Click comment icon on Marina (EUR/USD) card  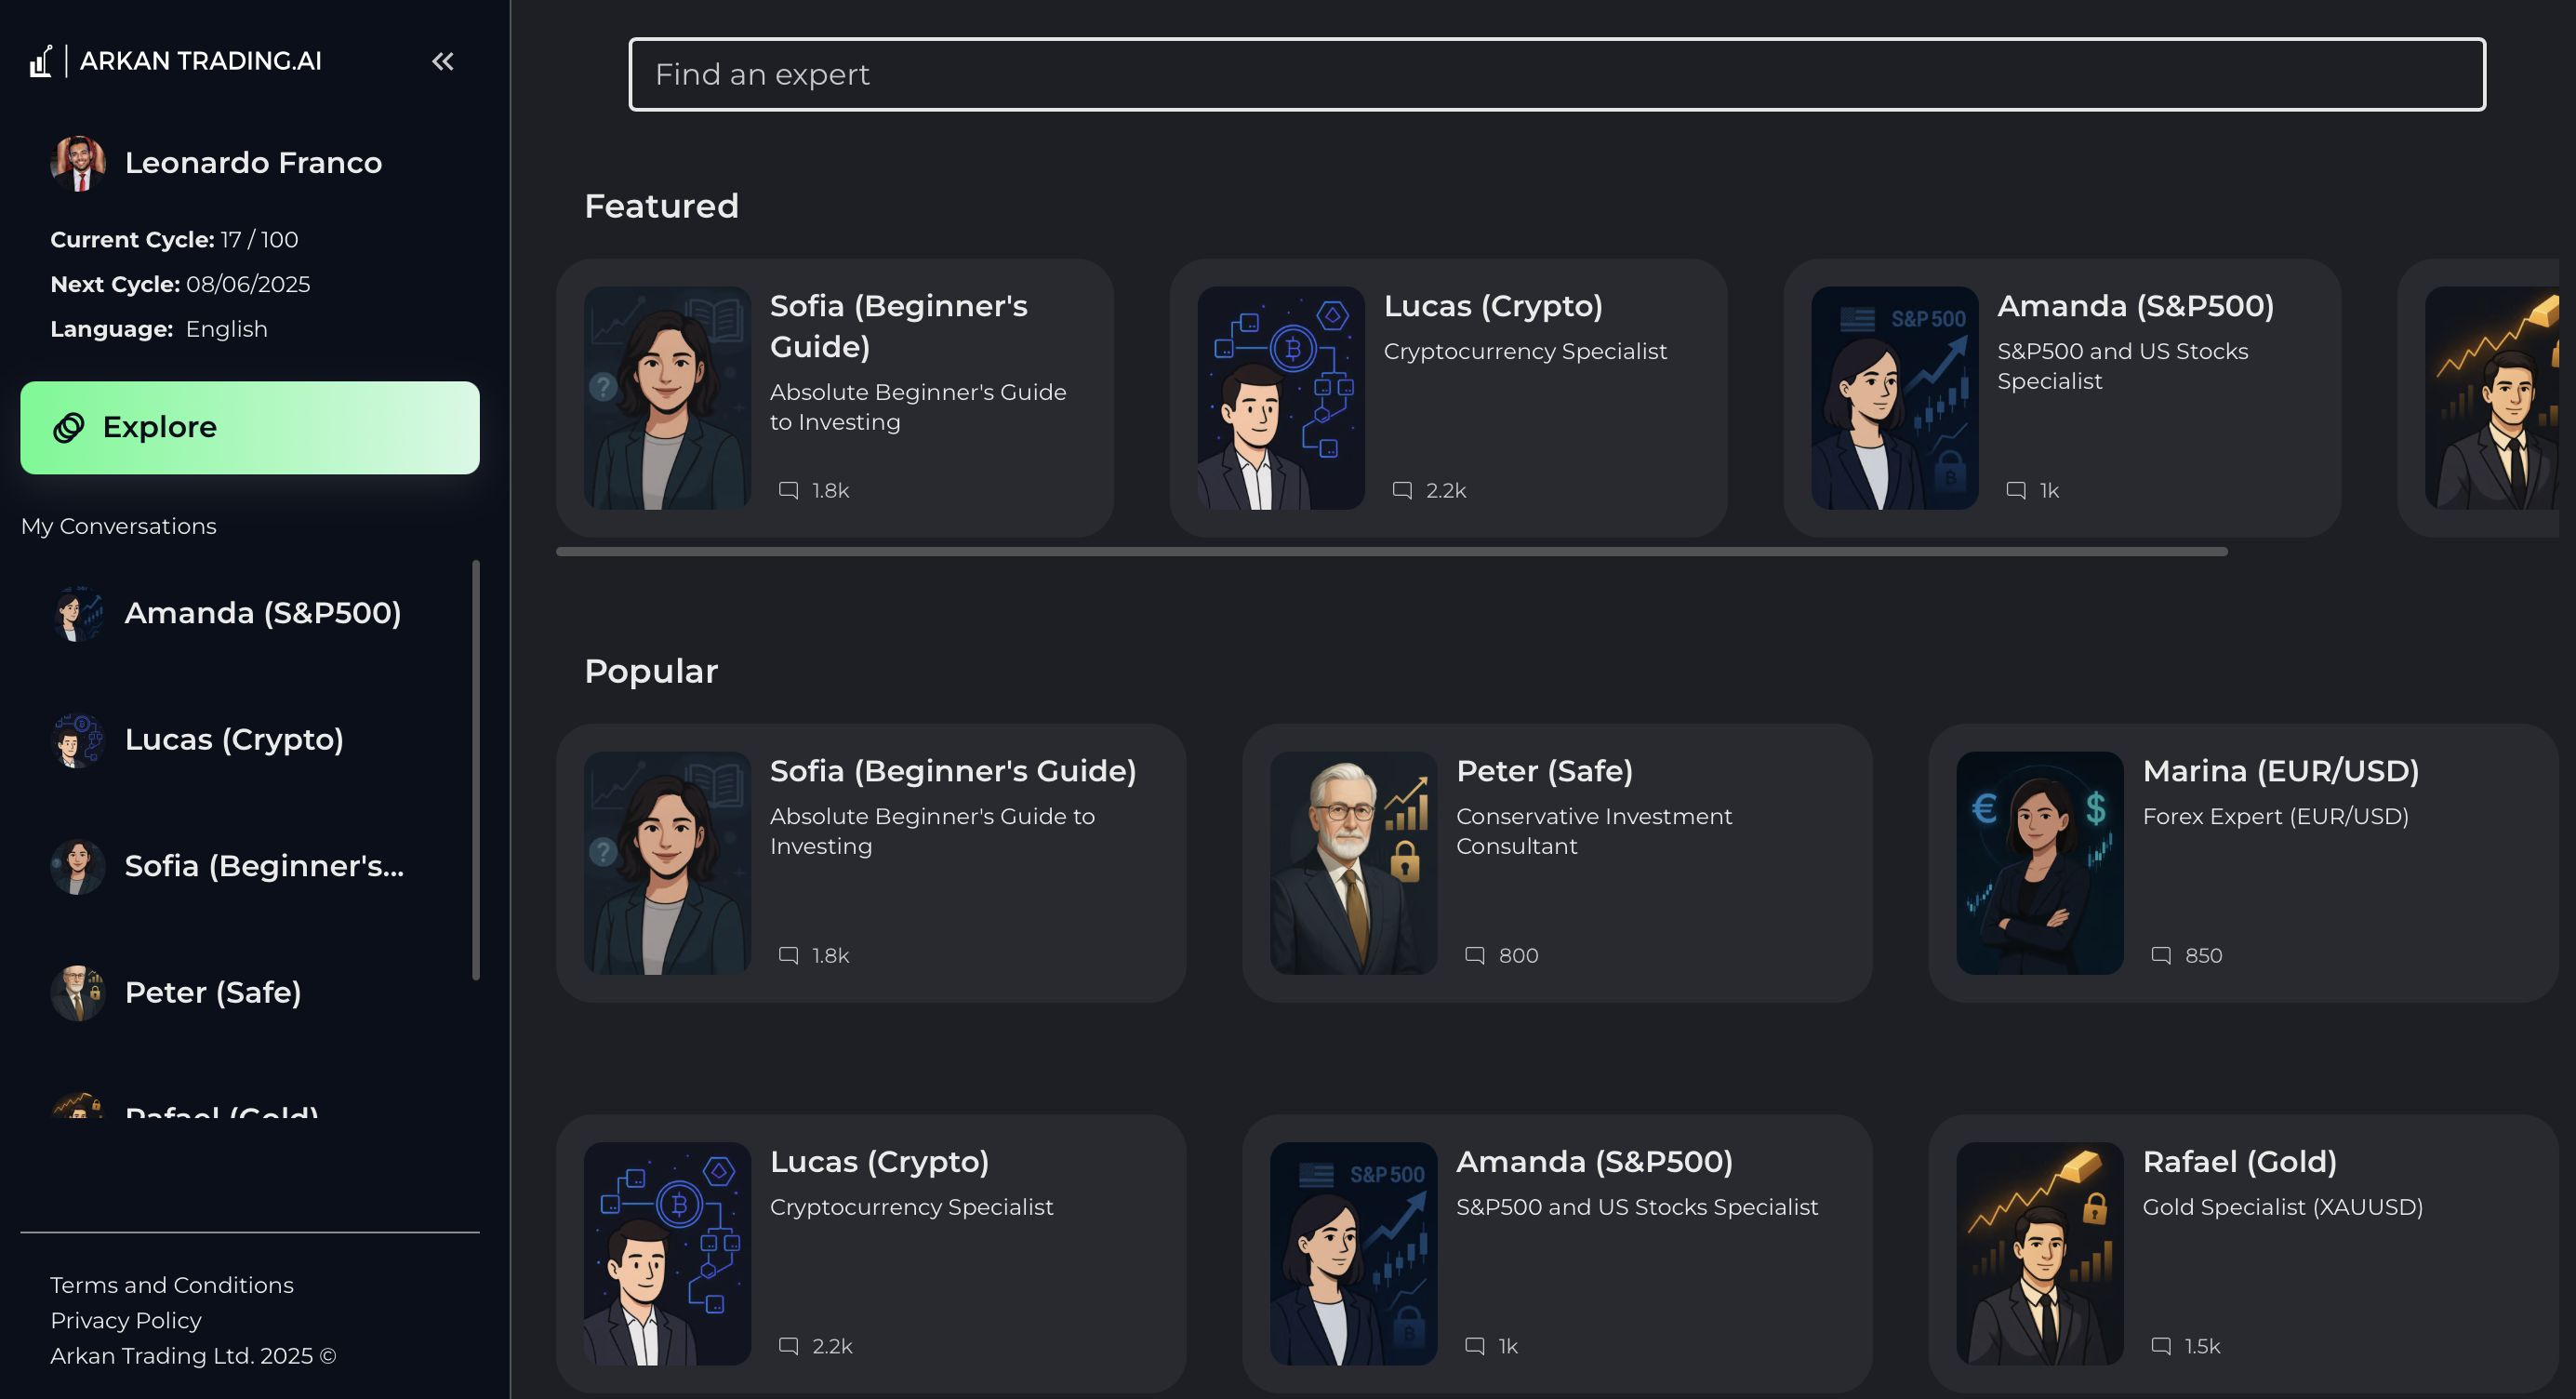coord(2160,955)
